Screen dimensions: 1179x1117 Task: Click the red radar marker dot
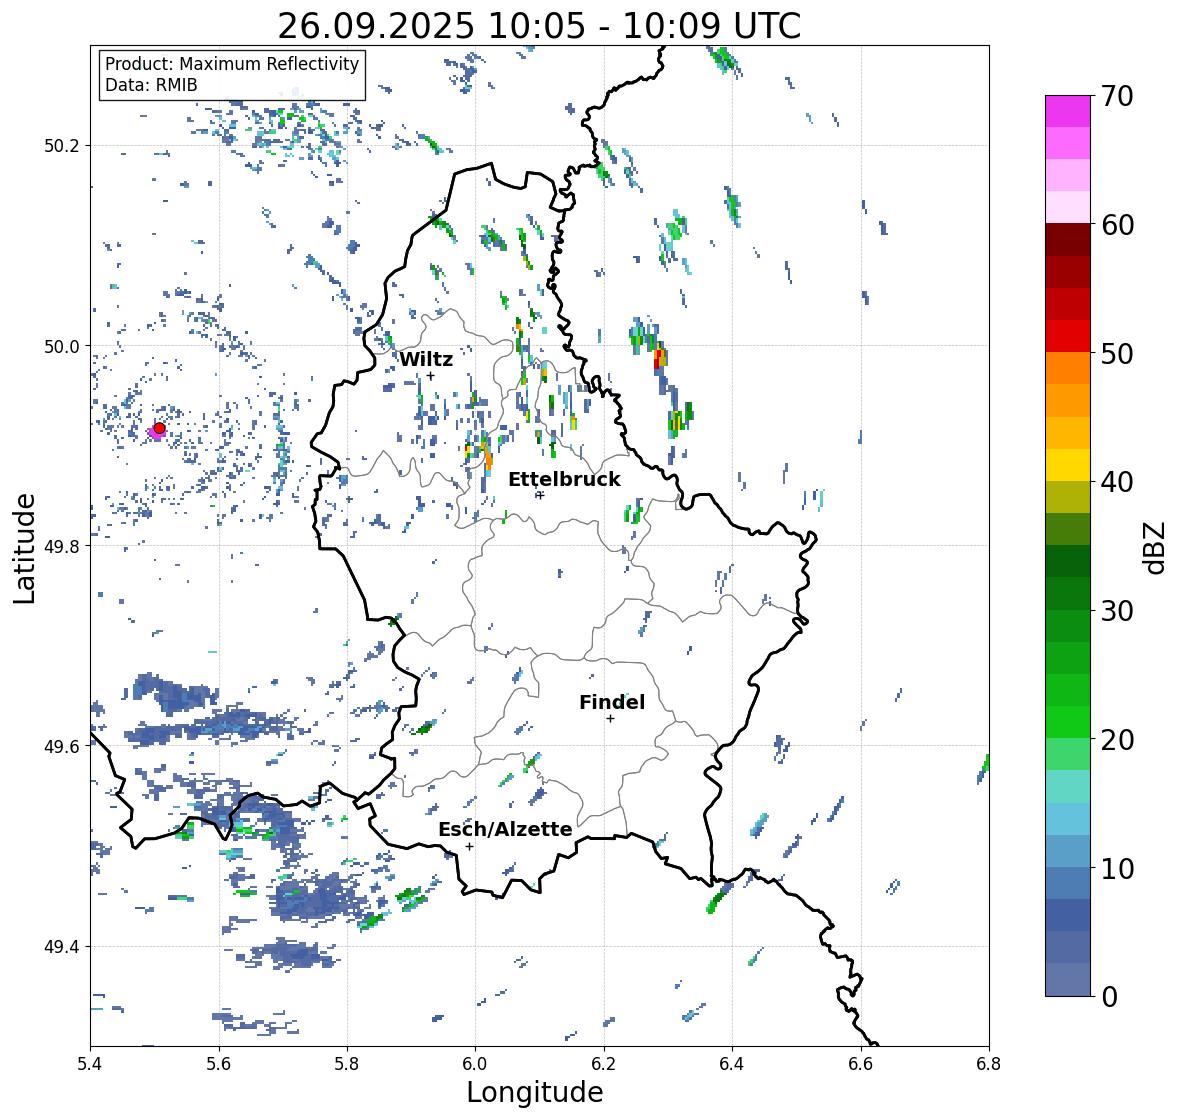coord(159,428)
